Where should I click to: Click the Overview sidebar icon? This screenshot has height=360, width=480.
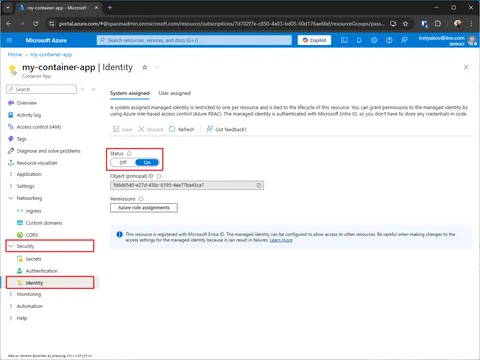pos(11,103)
